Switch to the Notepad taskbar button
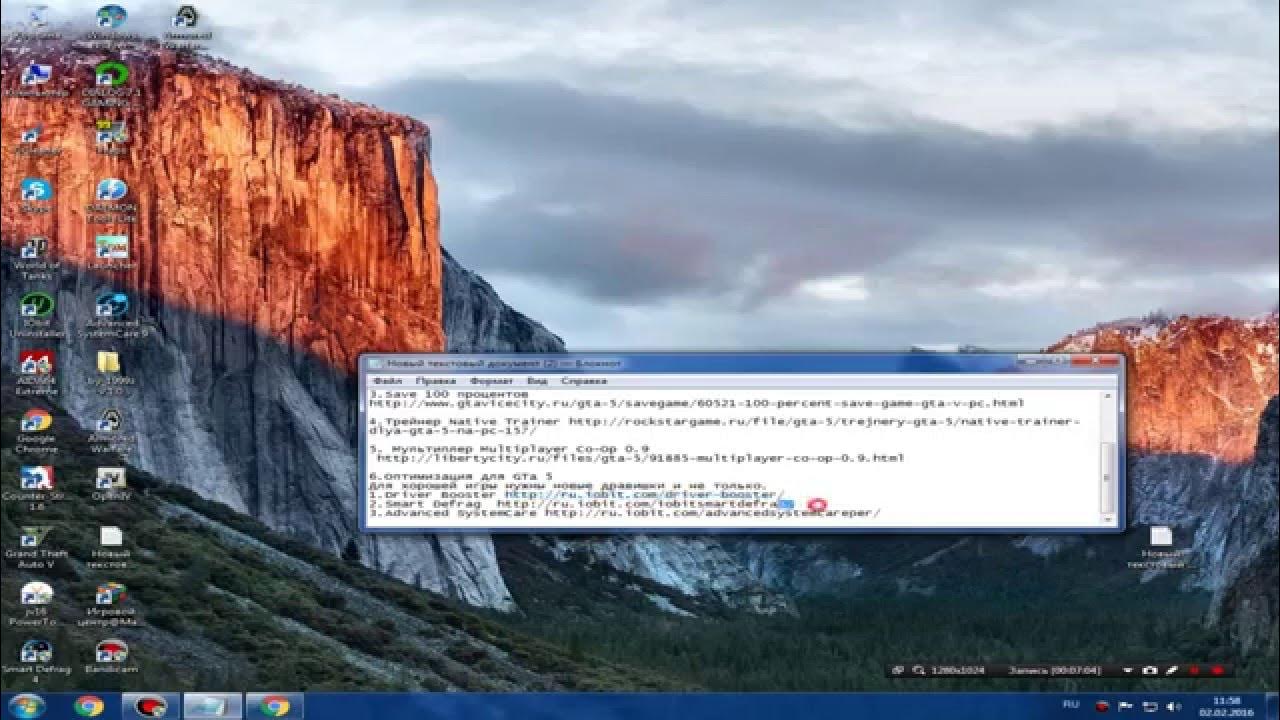This screenshot has height=720, width=1280. (213, 706)
